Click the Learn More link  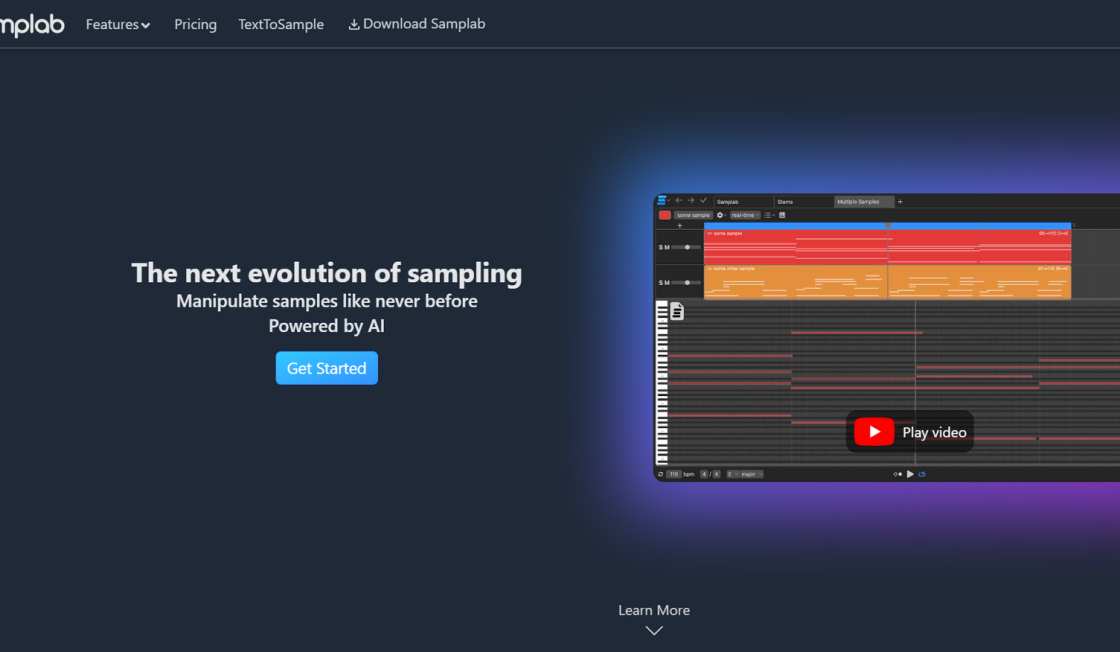(653, 610)
